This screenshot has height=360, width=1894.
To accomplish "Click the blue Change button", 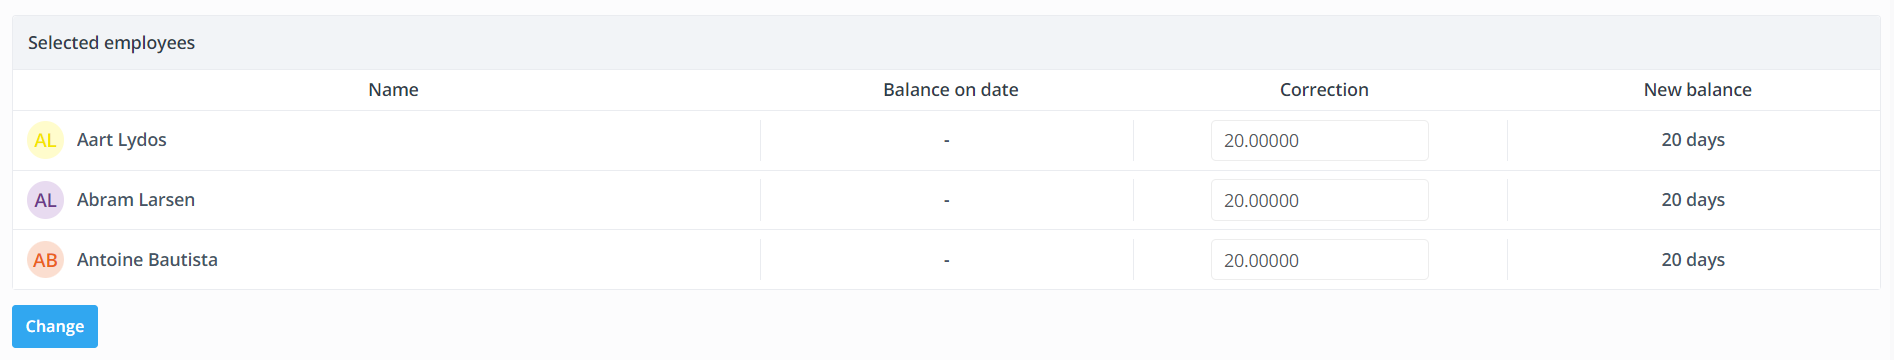I will tap(55, 326).
